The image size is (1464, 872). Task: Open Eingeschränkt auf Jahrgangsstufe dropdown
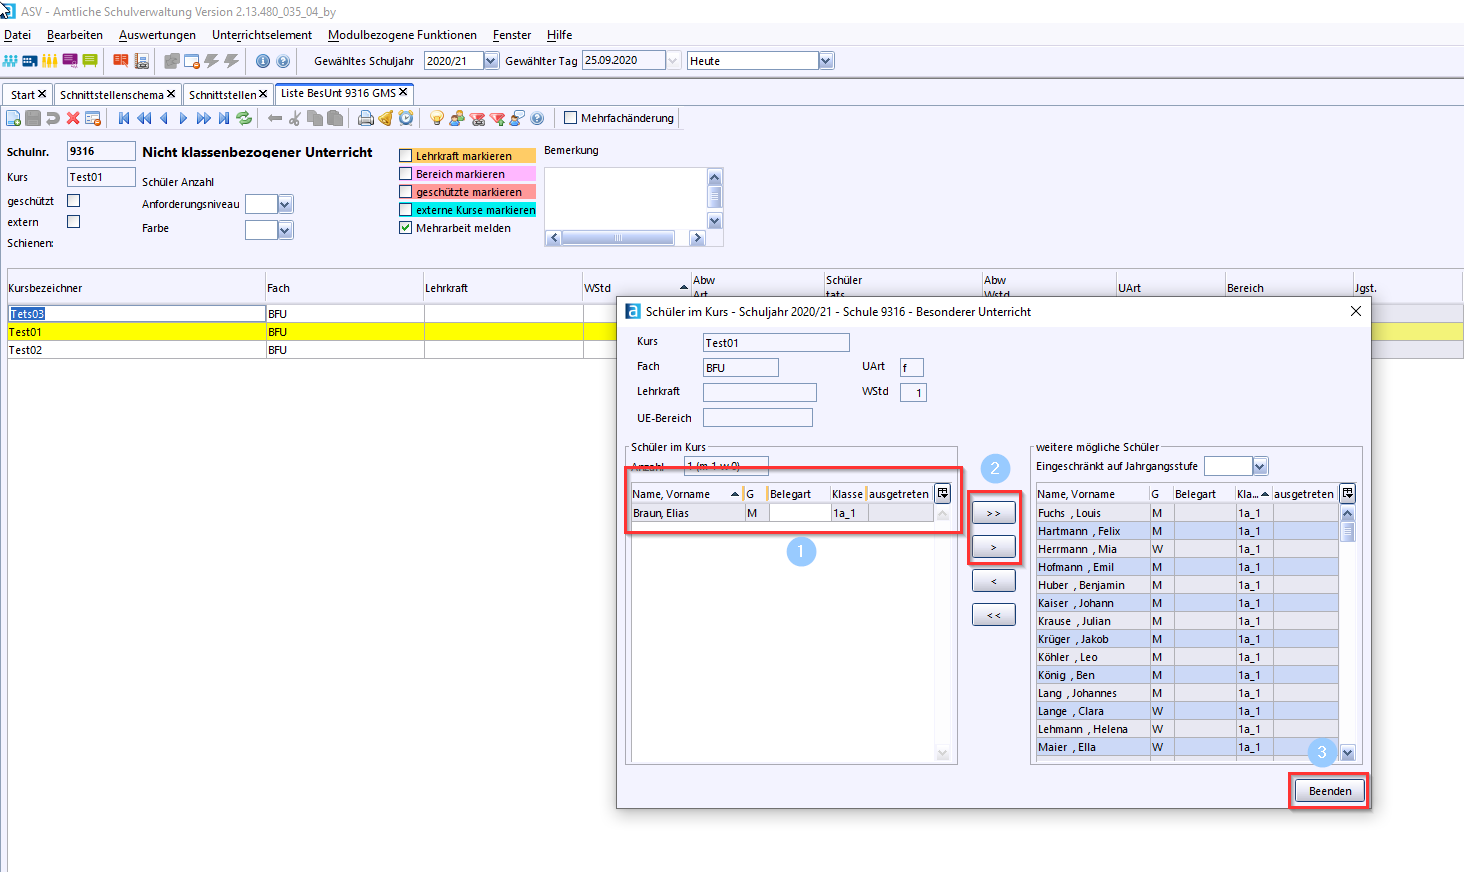pyautogui.click(x=1260, y=466)
